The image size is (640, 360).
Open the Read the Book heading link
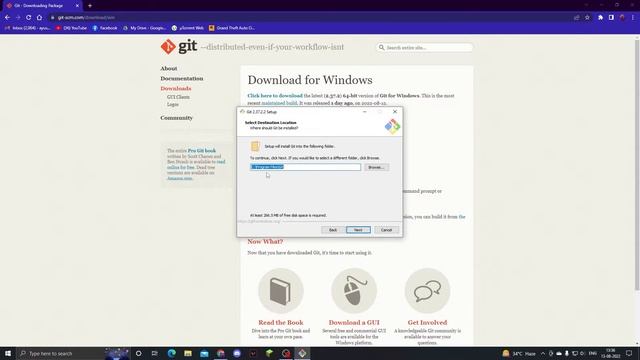[x=281, y=322]
